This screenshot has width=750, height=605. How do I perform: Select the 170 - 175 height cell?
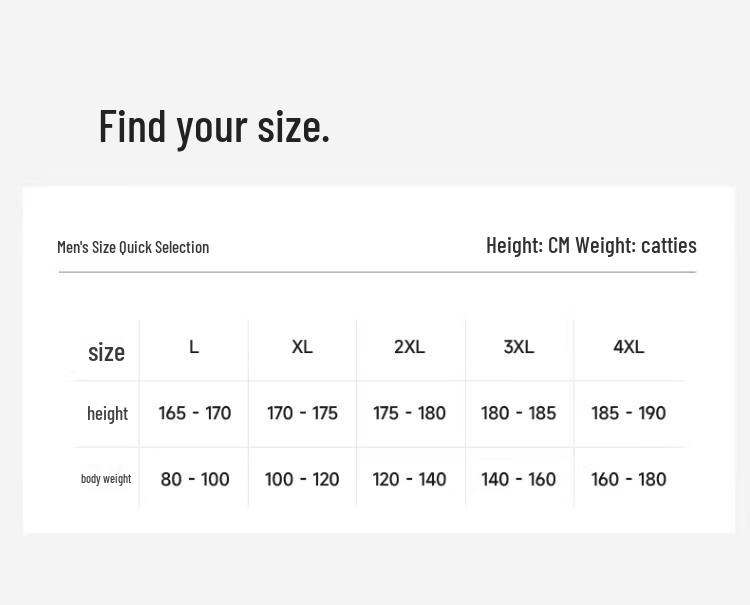302,413
